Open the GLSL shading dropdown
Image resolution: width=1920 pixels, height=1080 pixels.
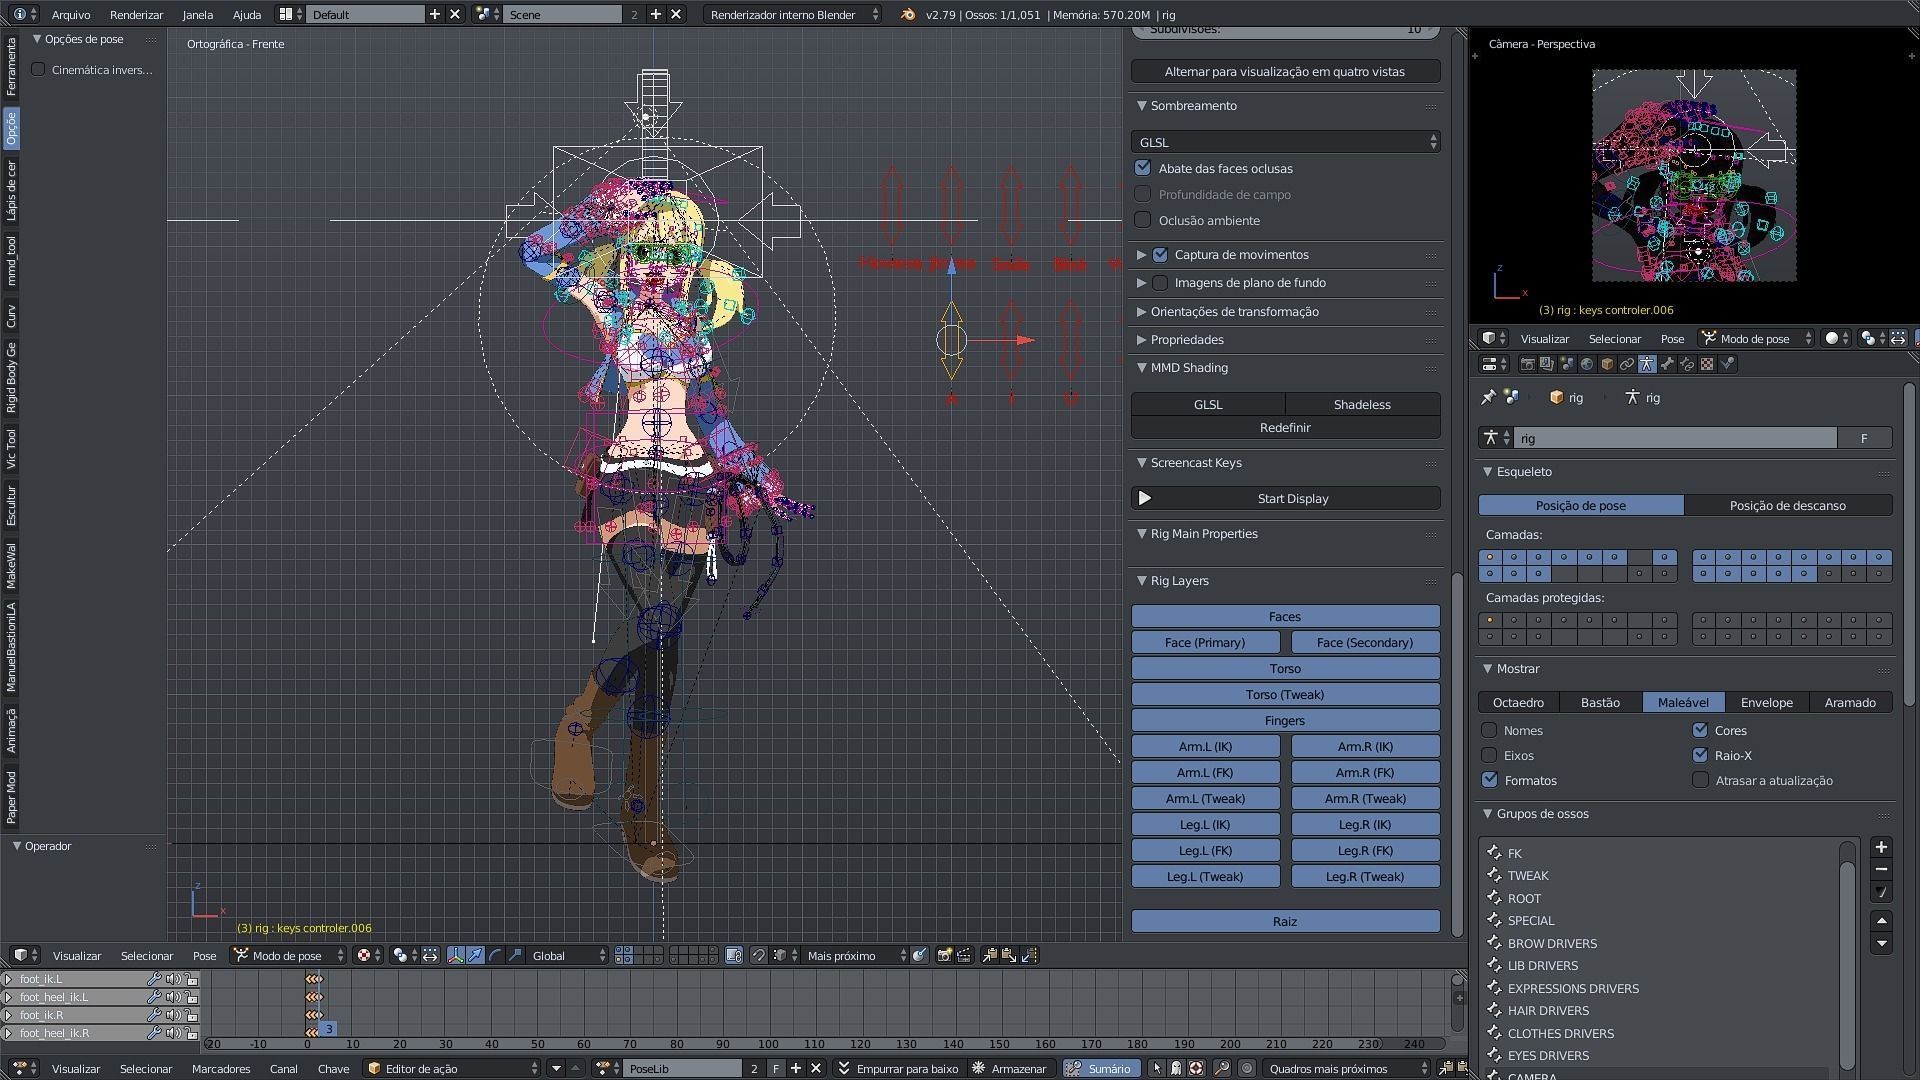(x=1286, y=142)
